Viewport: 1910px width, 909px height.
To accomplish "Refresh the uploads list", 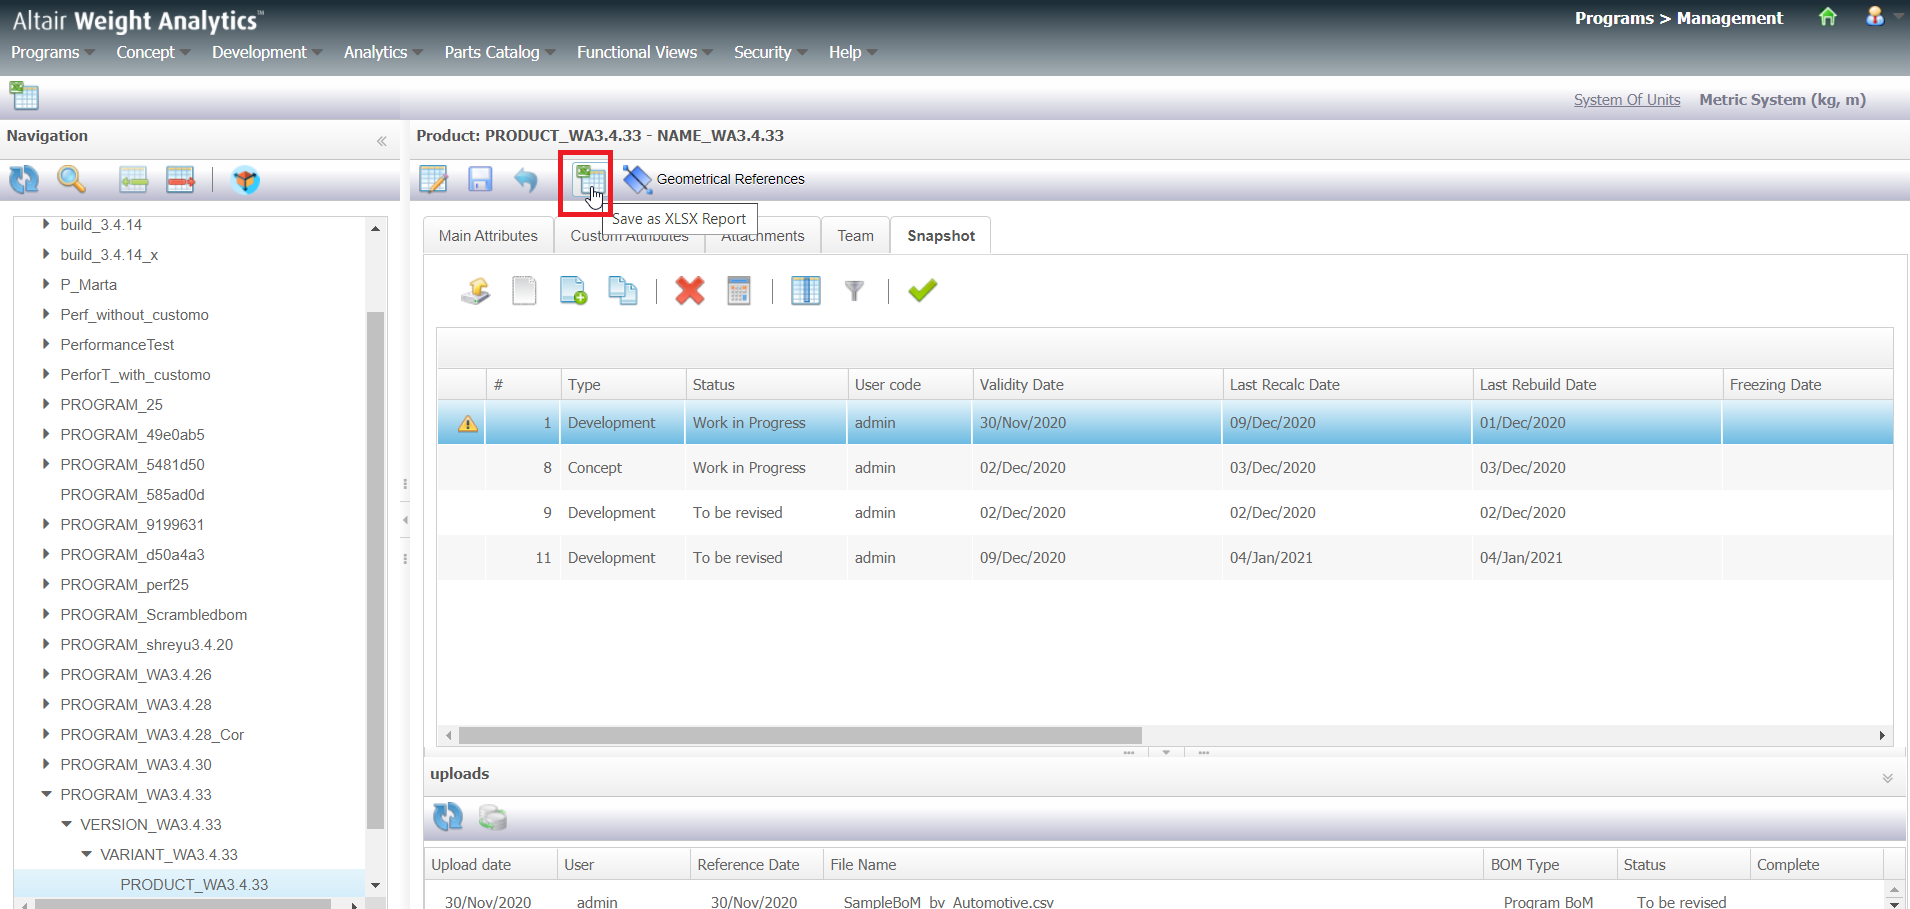I will point(447,817).
